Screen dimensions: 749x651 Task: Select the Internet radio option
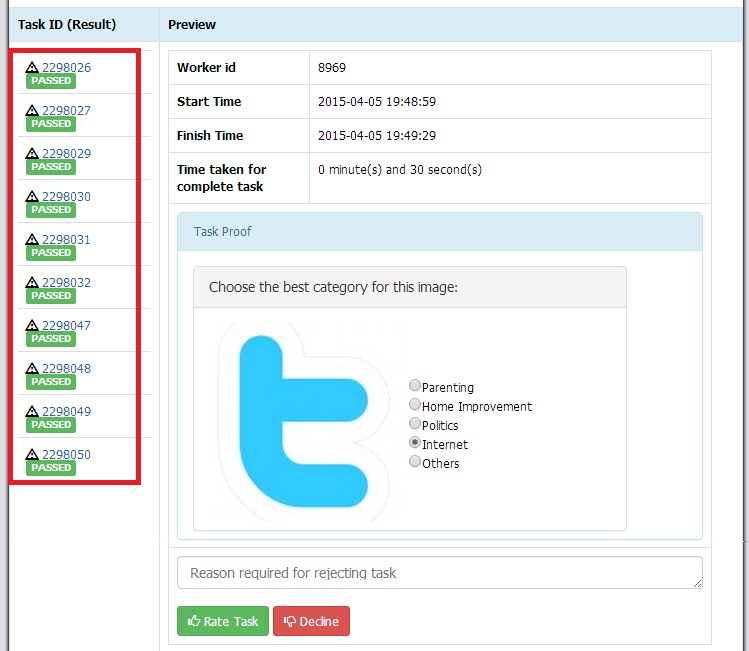point(415,442)
